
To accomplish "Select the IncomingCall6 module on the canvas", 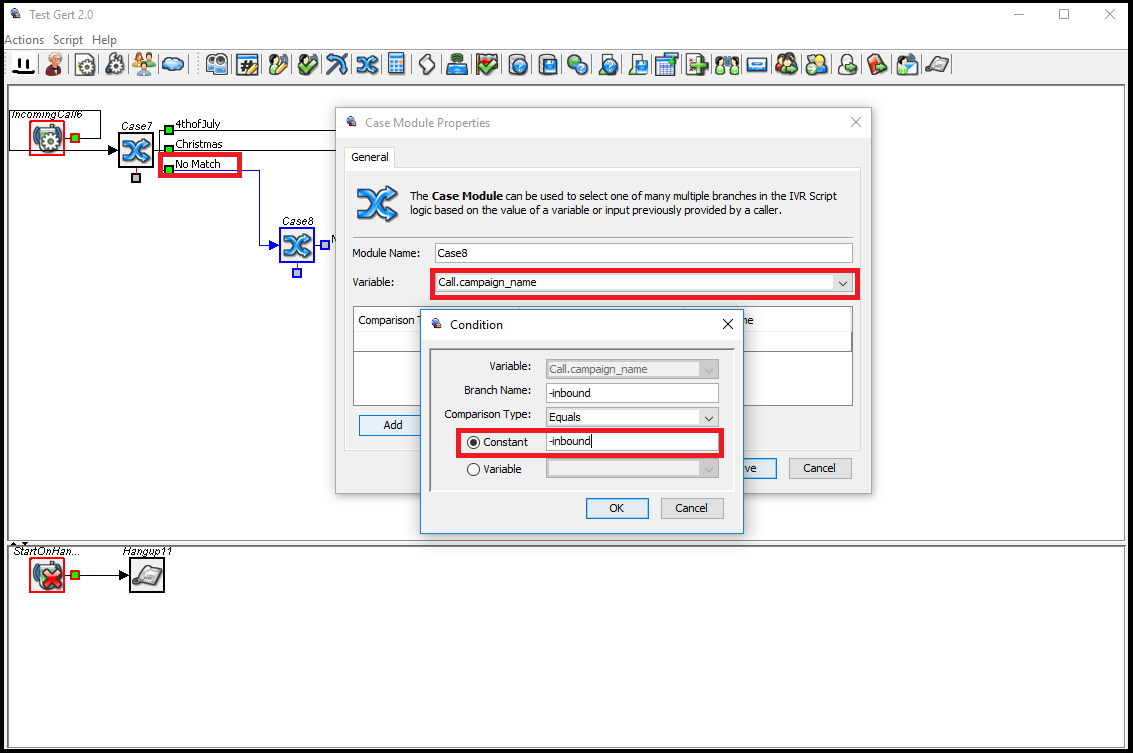I will point(47,138).
